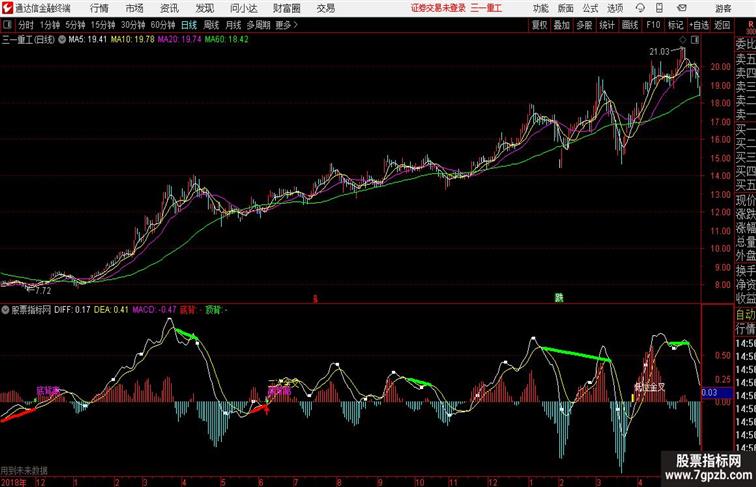Expand the dropdown circle beside 股票指标网 indicator
This screenshot has height=487, width=756.
coord(5,310)
